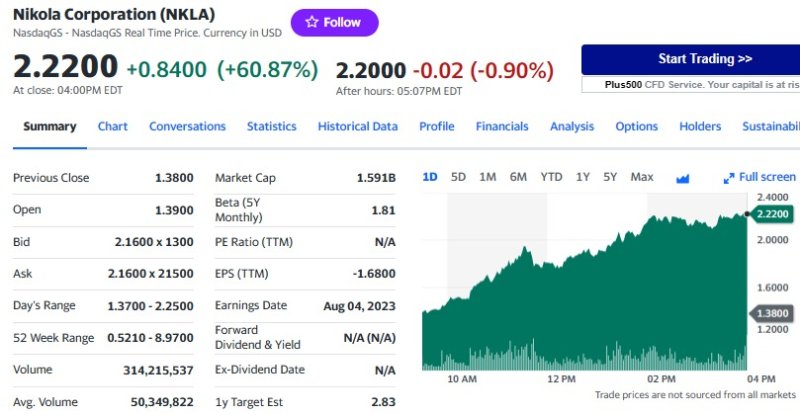The image size is (800, 415).
Task: Select the 1M chart range
Action: point(487,177)
